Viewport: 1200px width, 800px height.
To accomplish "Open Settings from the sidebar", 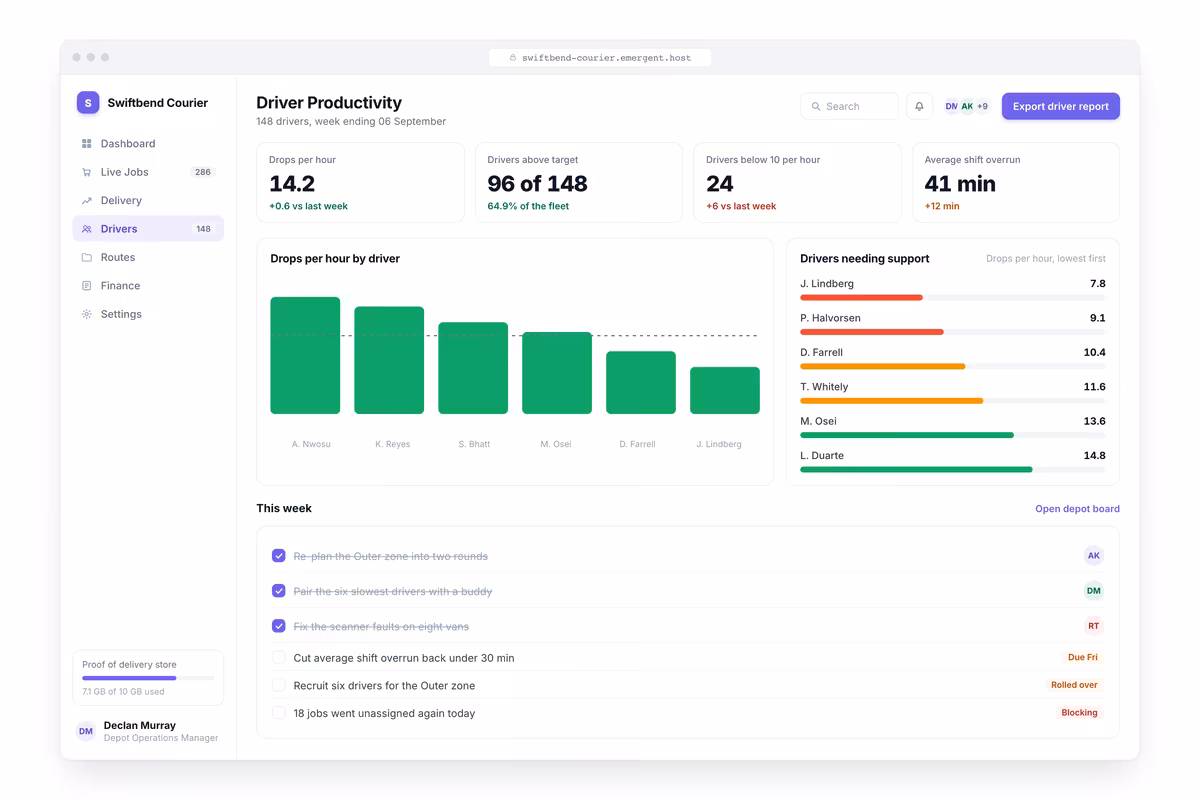I will [148, 314].
